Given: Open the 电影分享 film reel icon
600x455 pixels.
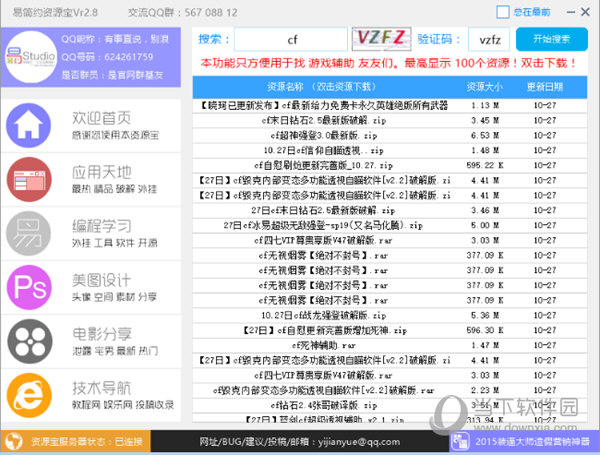Looking at the screenshot, I should 30,341.
